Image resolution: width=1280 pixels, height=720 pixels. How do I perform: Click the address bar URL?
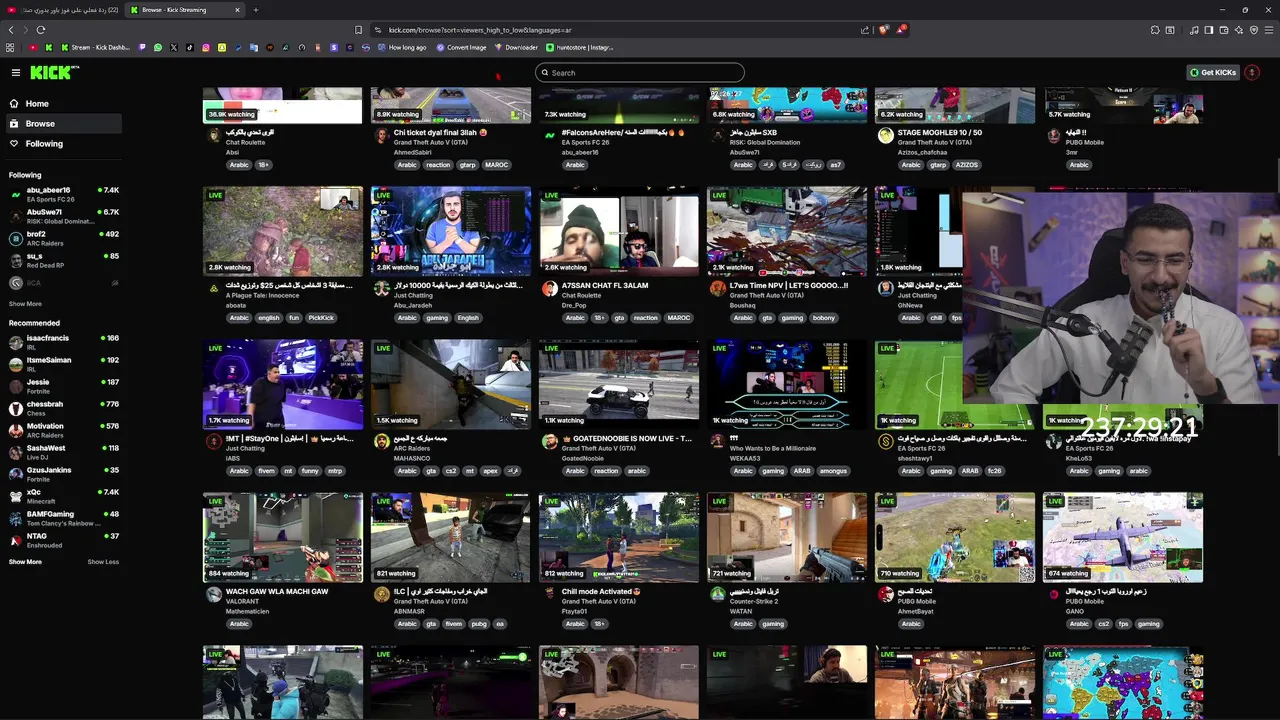[x=480, y=30]
